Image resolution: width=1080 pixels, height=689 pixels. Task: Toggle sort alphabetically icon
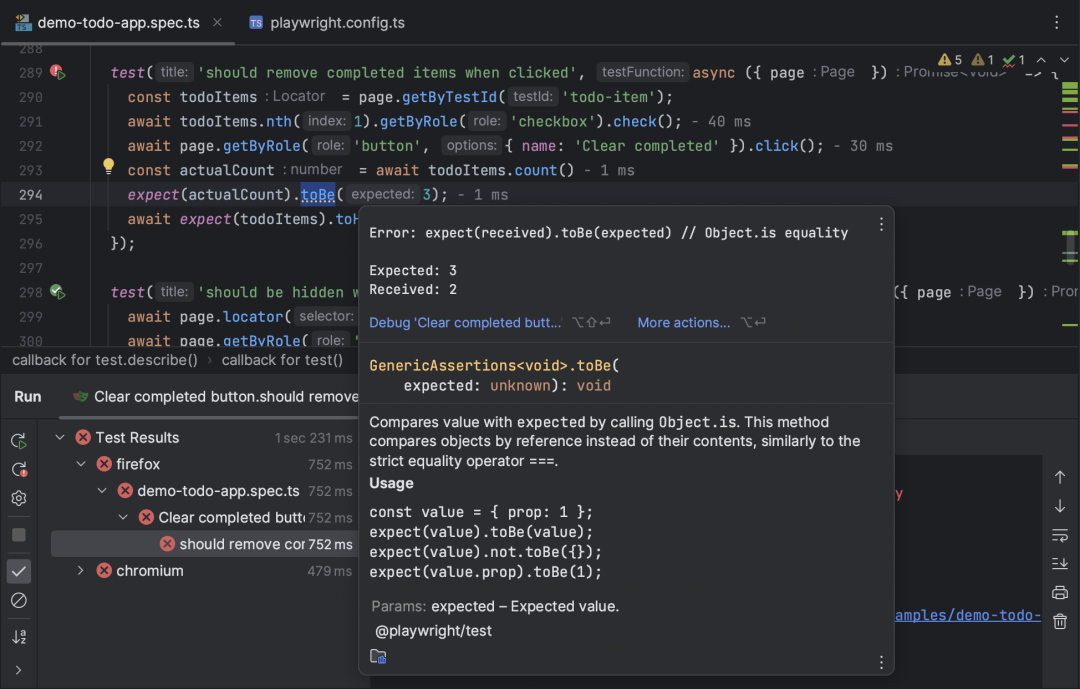pyautogui.click(x=19, y=637)
